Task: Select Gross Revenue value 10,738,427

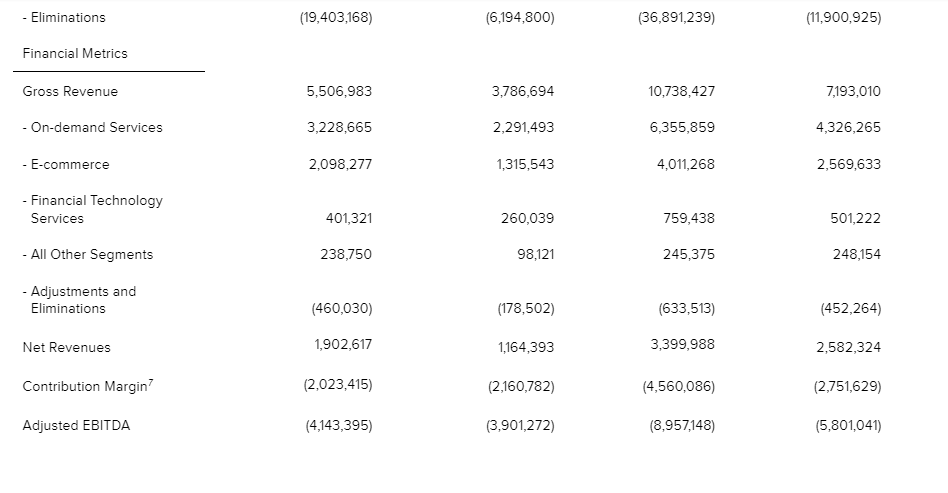Action: (681, 91)
